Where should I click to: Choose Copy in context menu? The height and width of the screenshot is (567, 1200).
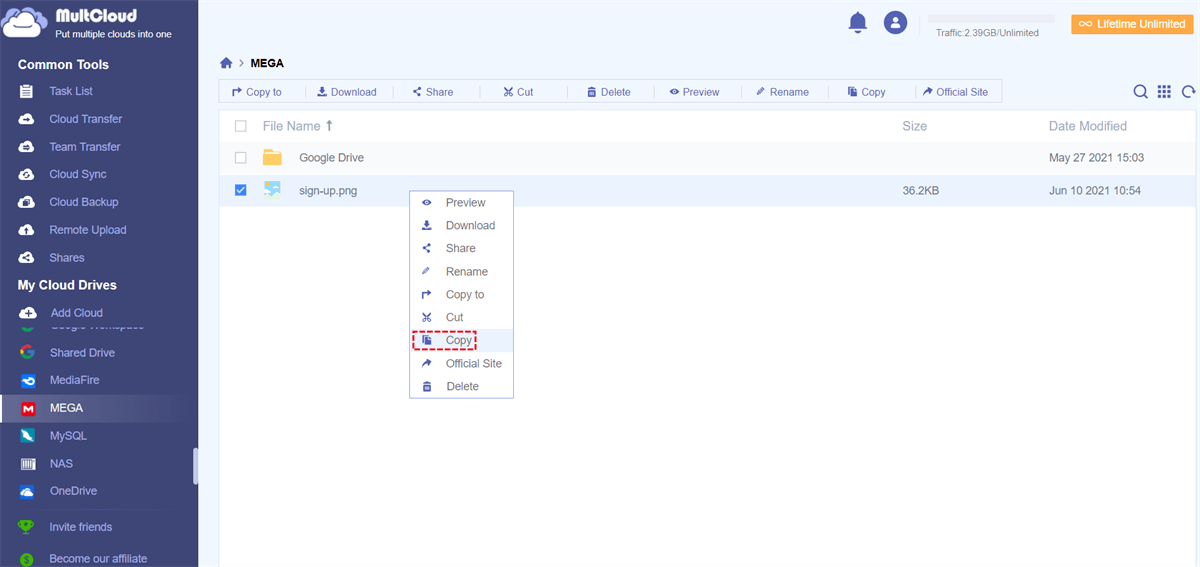[461, 341]
